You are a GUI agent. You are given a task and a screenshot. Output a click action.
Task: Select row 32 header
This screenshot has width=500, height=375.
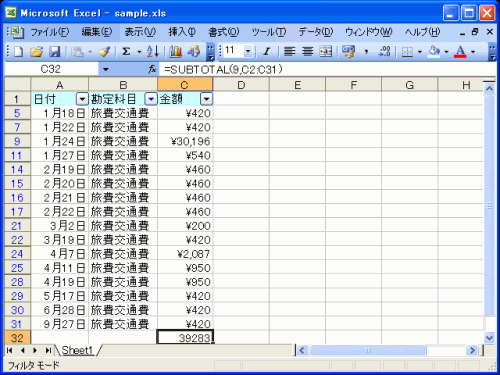[17, 338]
